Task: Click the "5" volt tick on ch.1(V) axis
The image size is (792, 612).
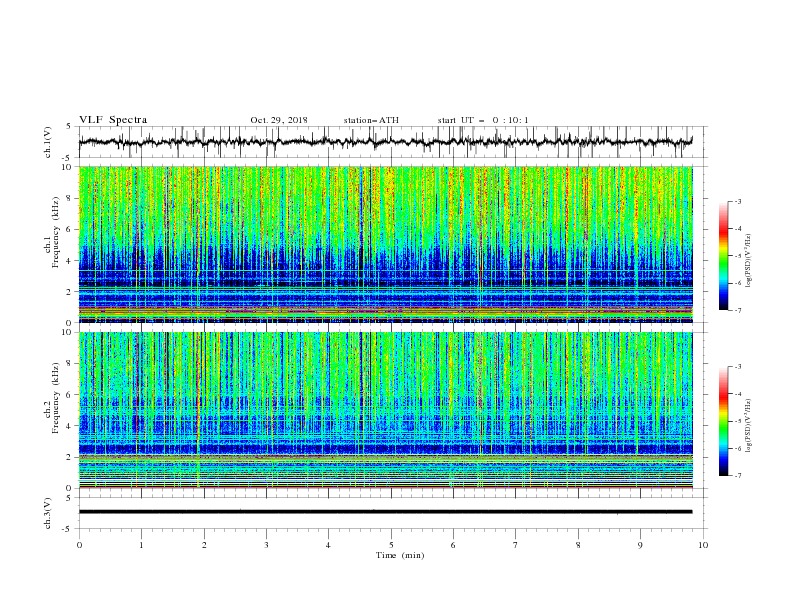Action: click(x=70, y=127)
